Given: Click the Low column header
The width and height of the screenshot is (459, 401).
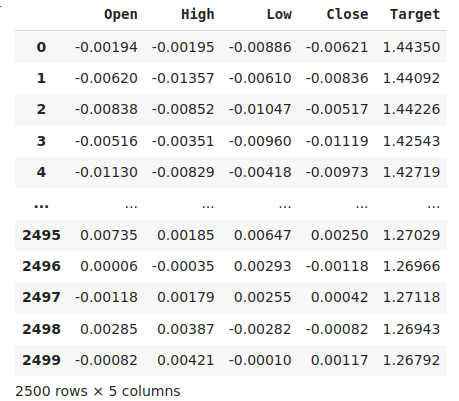Looking at the screenshot, I should 279,14.
